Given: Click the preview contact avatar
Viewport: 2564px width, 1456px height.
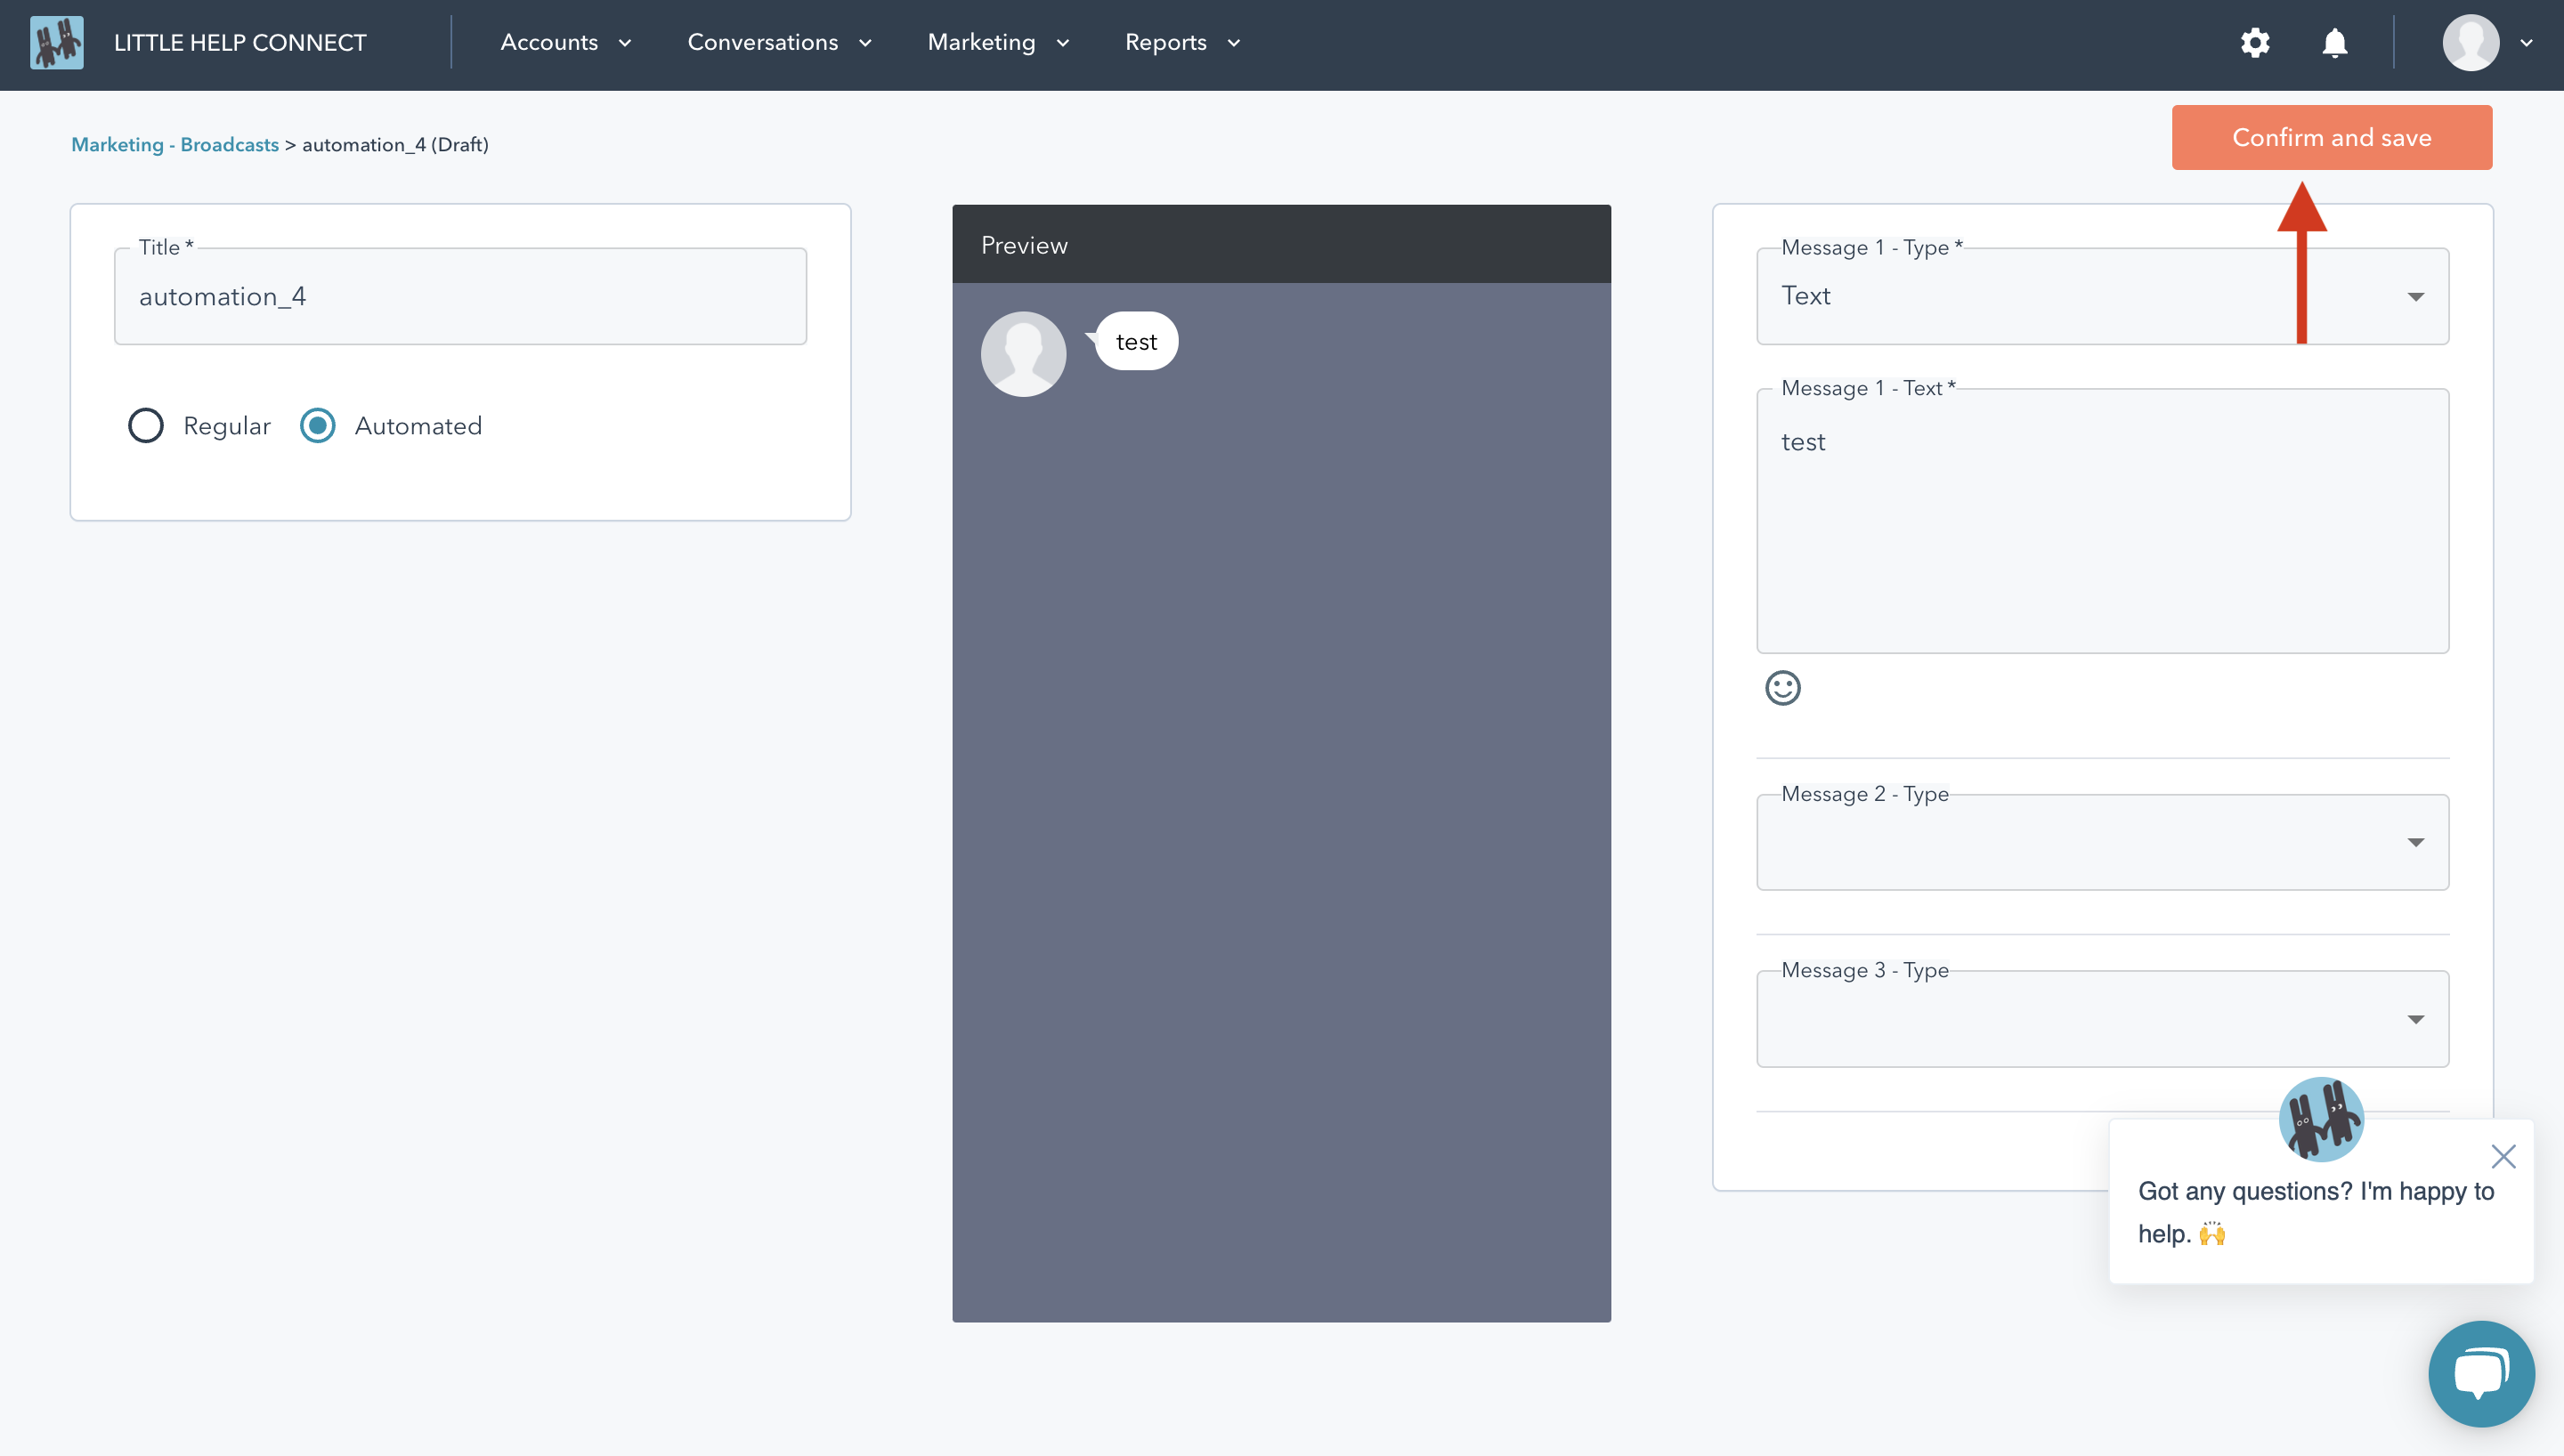Looking at the screenshot, I should (x=1023, y=354).
